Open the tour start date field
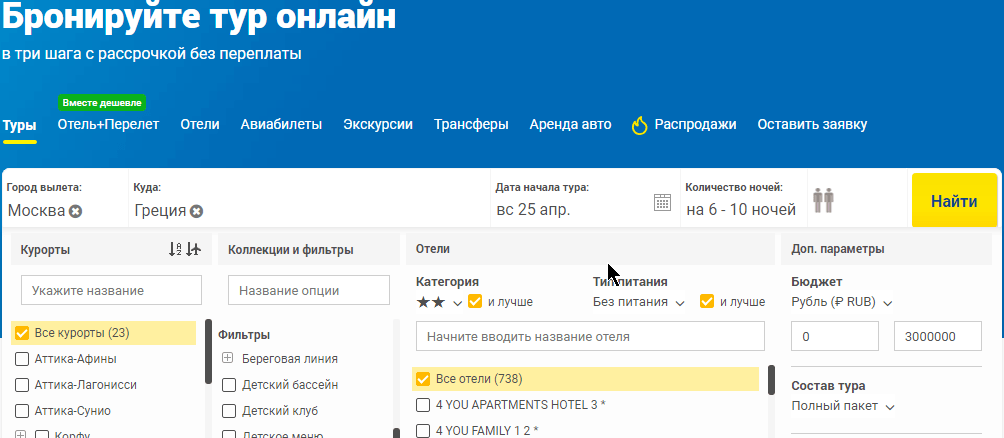Screen dimensions: 1004x438 point(584,199)
